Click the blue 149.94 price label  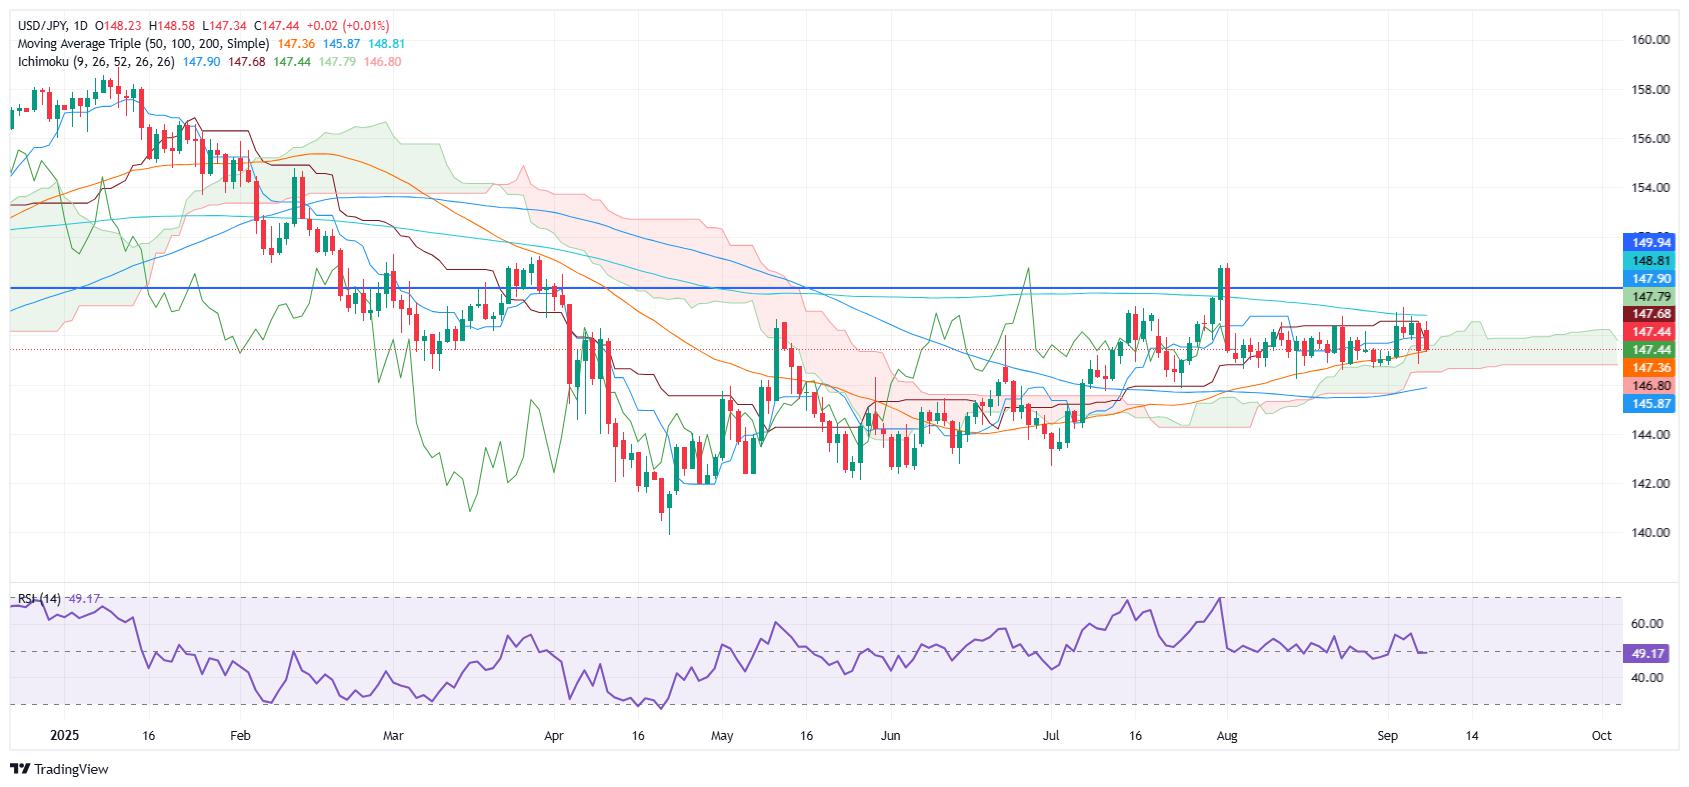click(x=1651, y=242)
